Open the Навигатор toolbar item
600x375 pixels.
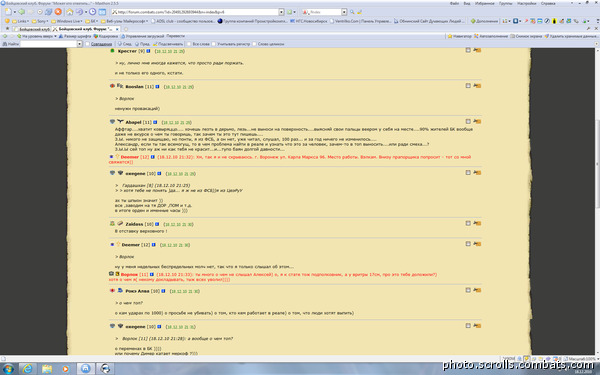[x=459, y=36]
